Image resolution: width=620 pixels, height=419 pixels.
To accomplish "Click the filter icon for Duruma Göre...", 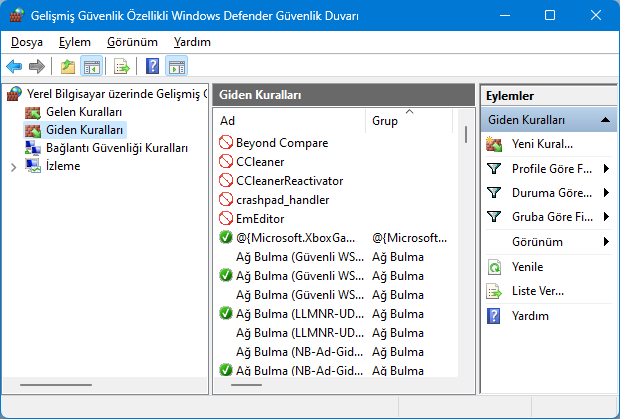I will pyautogui.click(x=494, y=193).
